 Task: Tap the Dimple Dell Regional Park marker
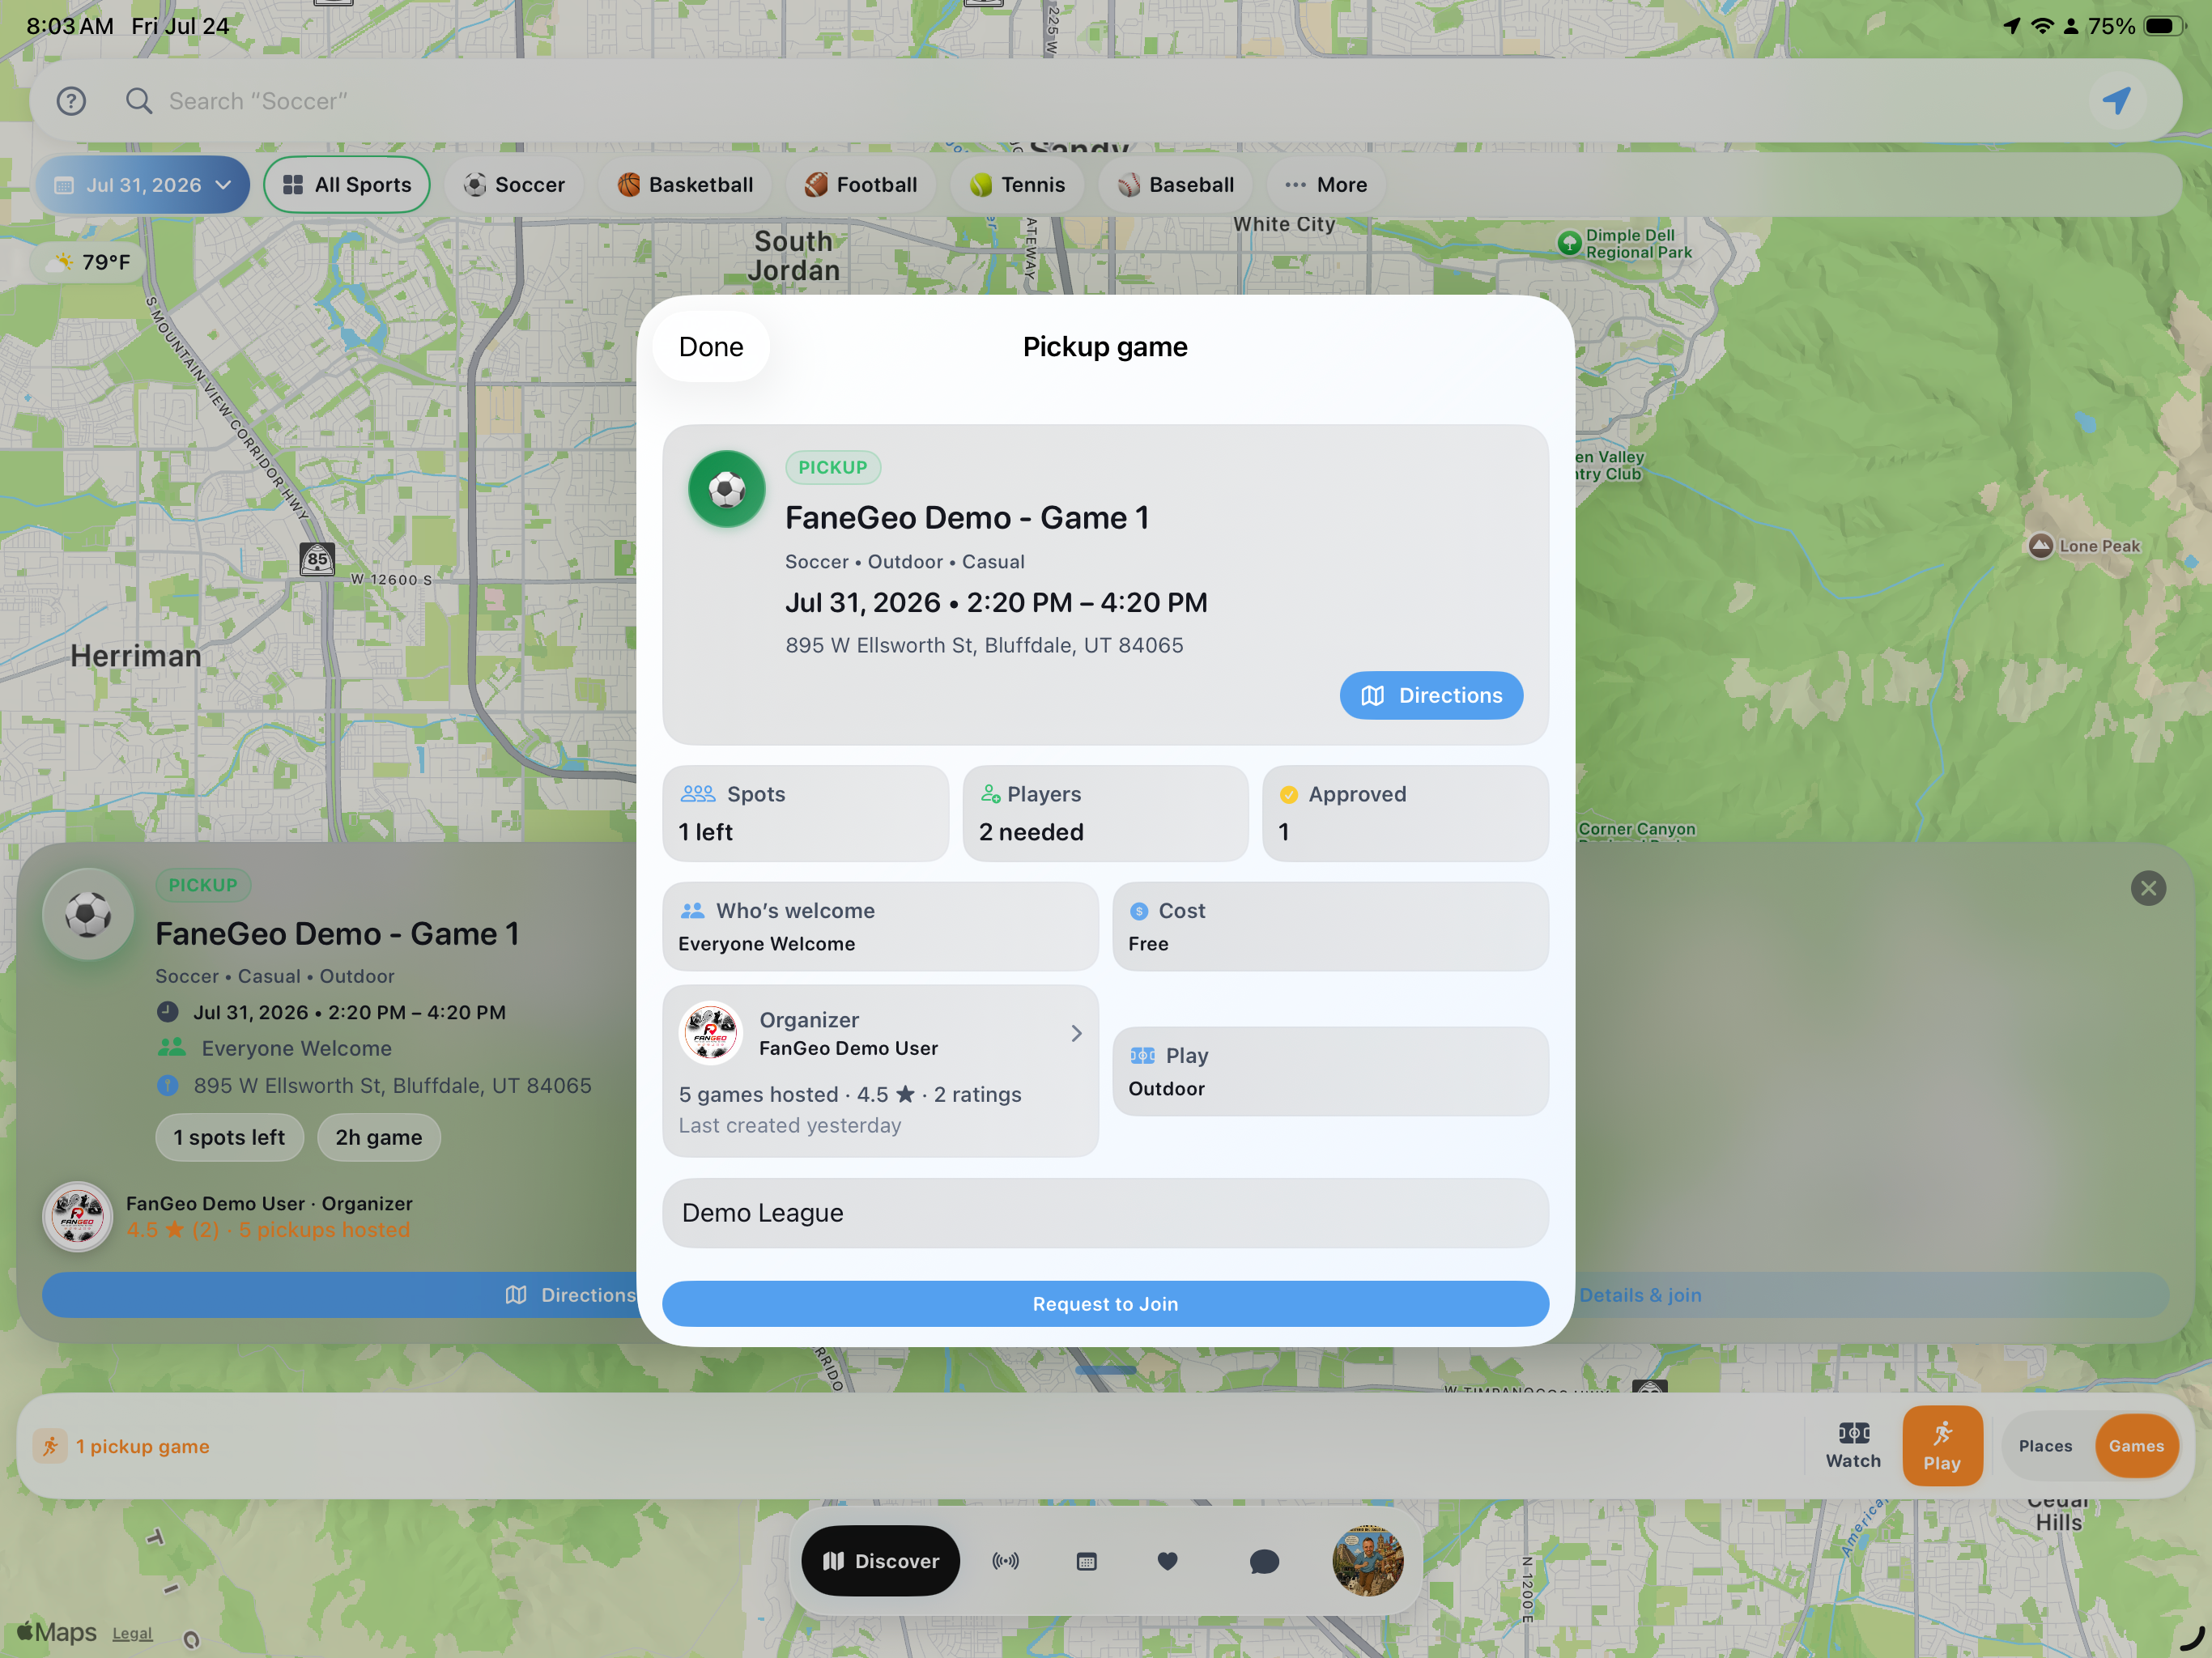pos(1569,242)
